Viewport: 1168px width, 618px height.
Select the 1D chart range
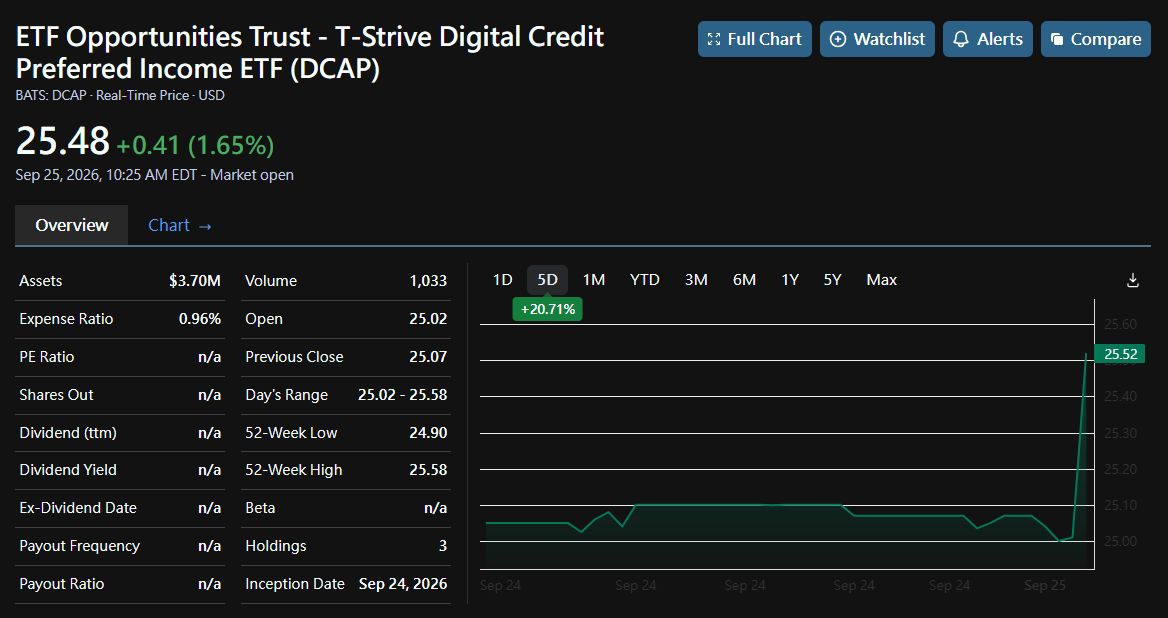point(503,279)
